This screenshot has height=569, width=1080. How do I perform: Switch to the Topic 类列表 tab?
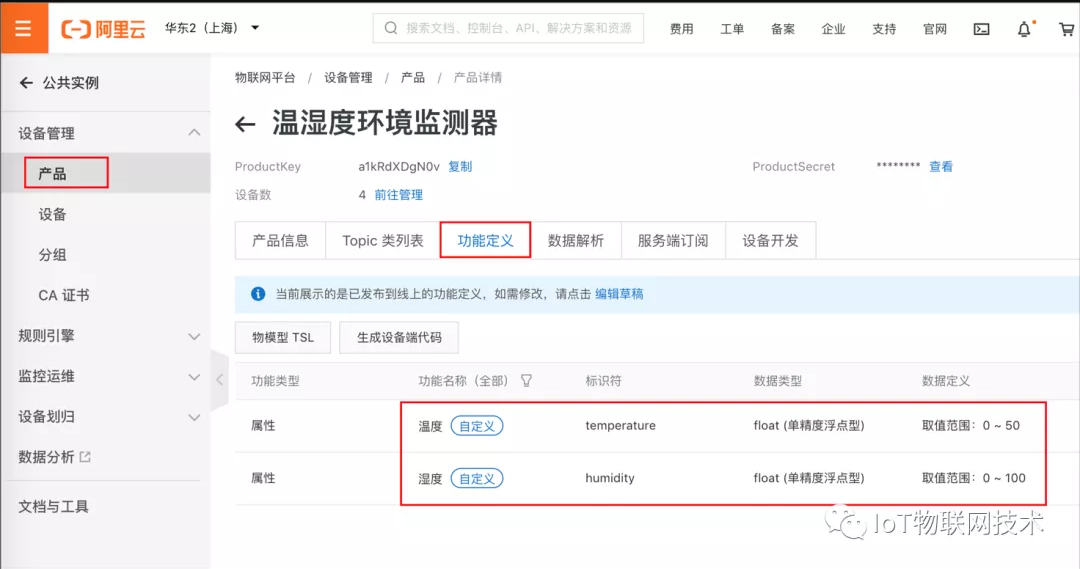(x=383, y=240)
